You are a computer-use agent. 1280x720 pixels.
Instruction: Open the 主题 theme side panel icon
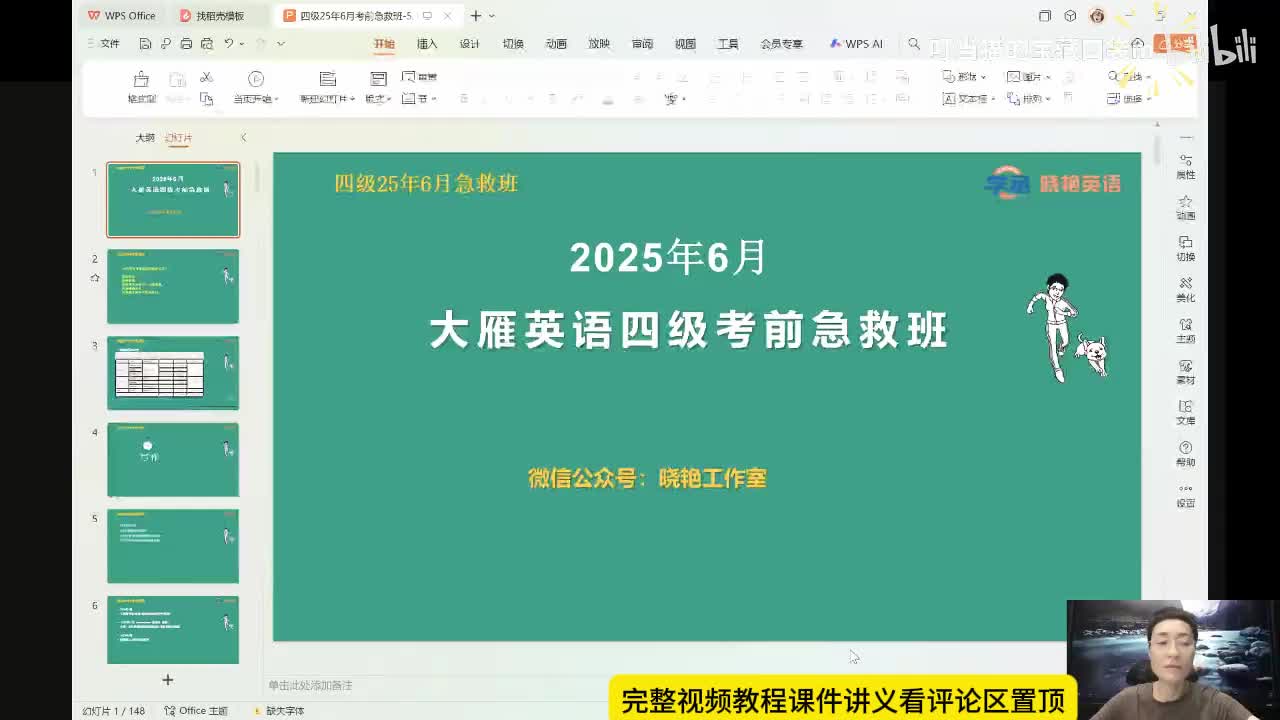pos(1186,331)
